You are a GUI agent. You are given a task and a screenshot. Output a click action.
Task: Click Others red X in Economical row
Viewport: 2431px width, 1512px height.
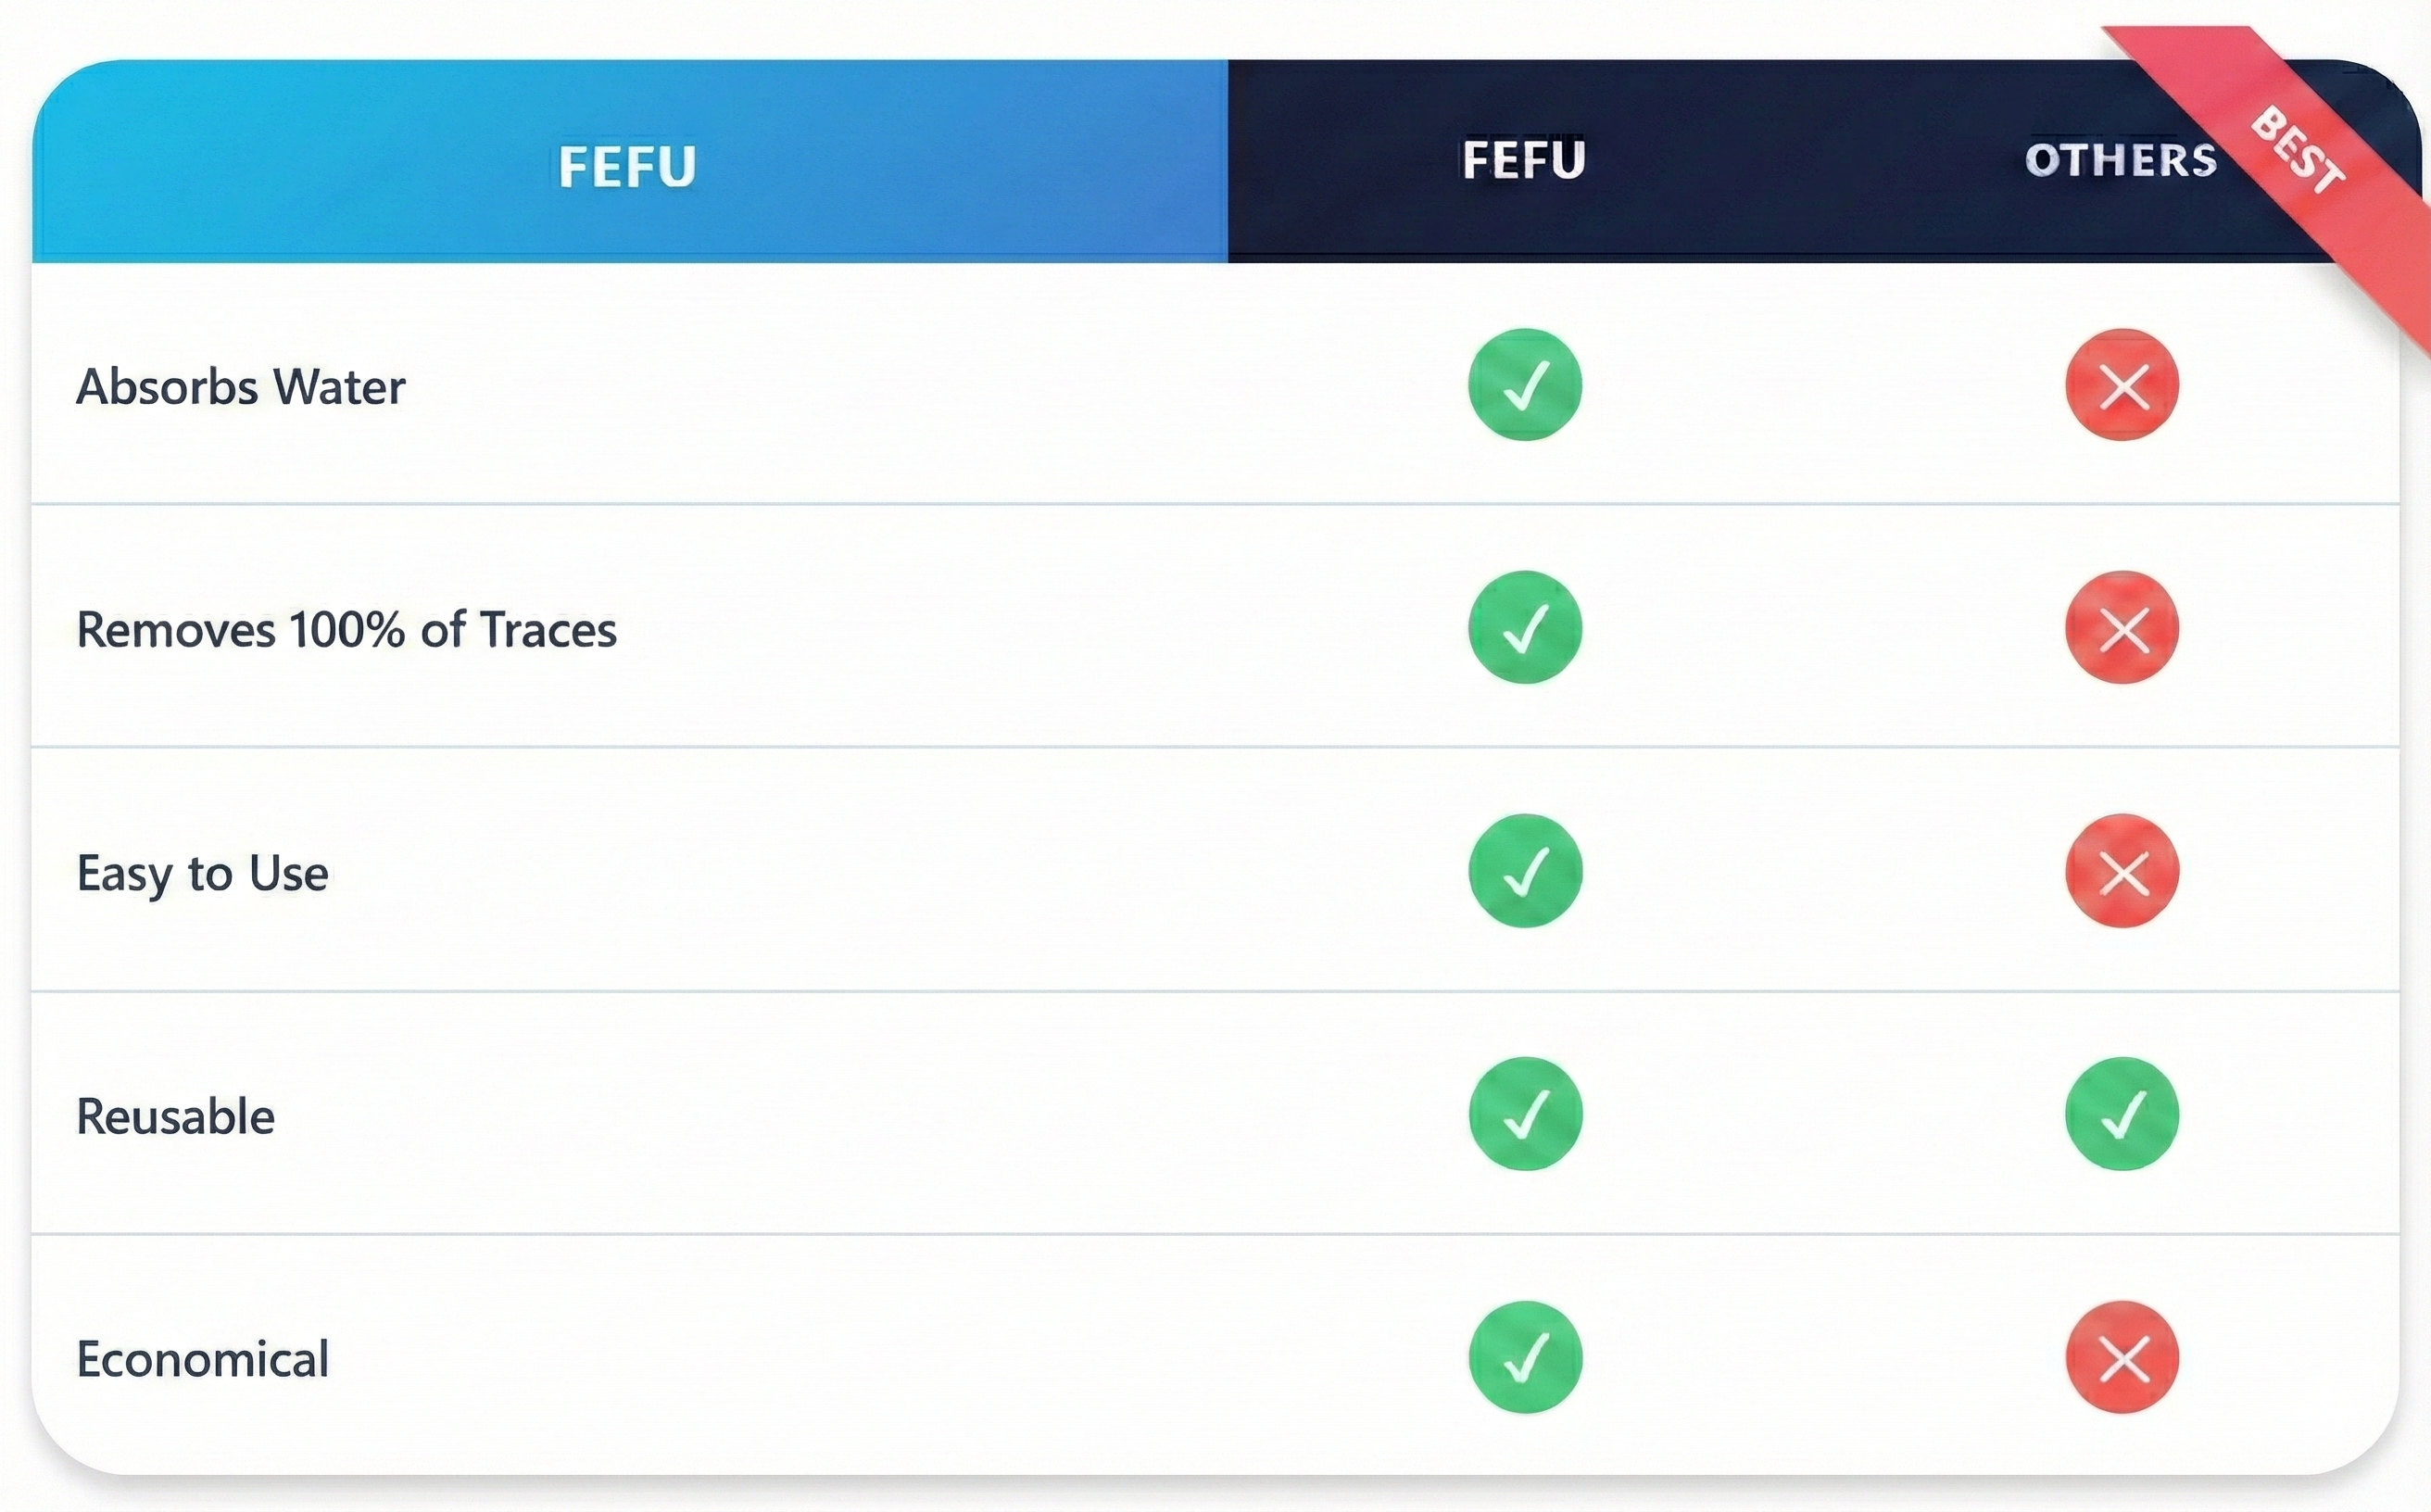coord(2122,1357)
